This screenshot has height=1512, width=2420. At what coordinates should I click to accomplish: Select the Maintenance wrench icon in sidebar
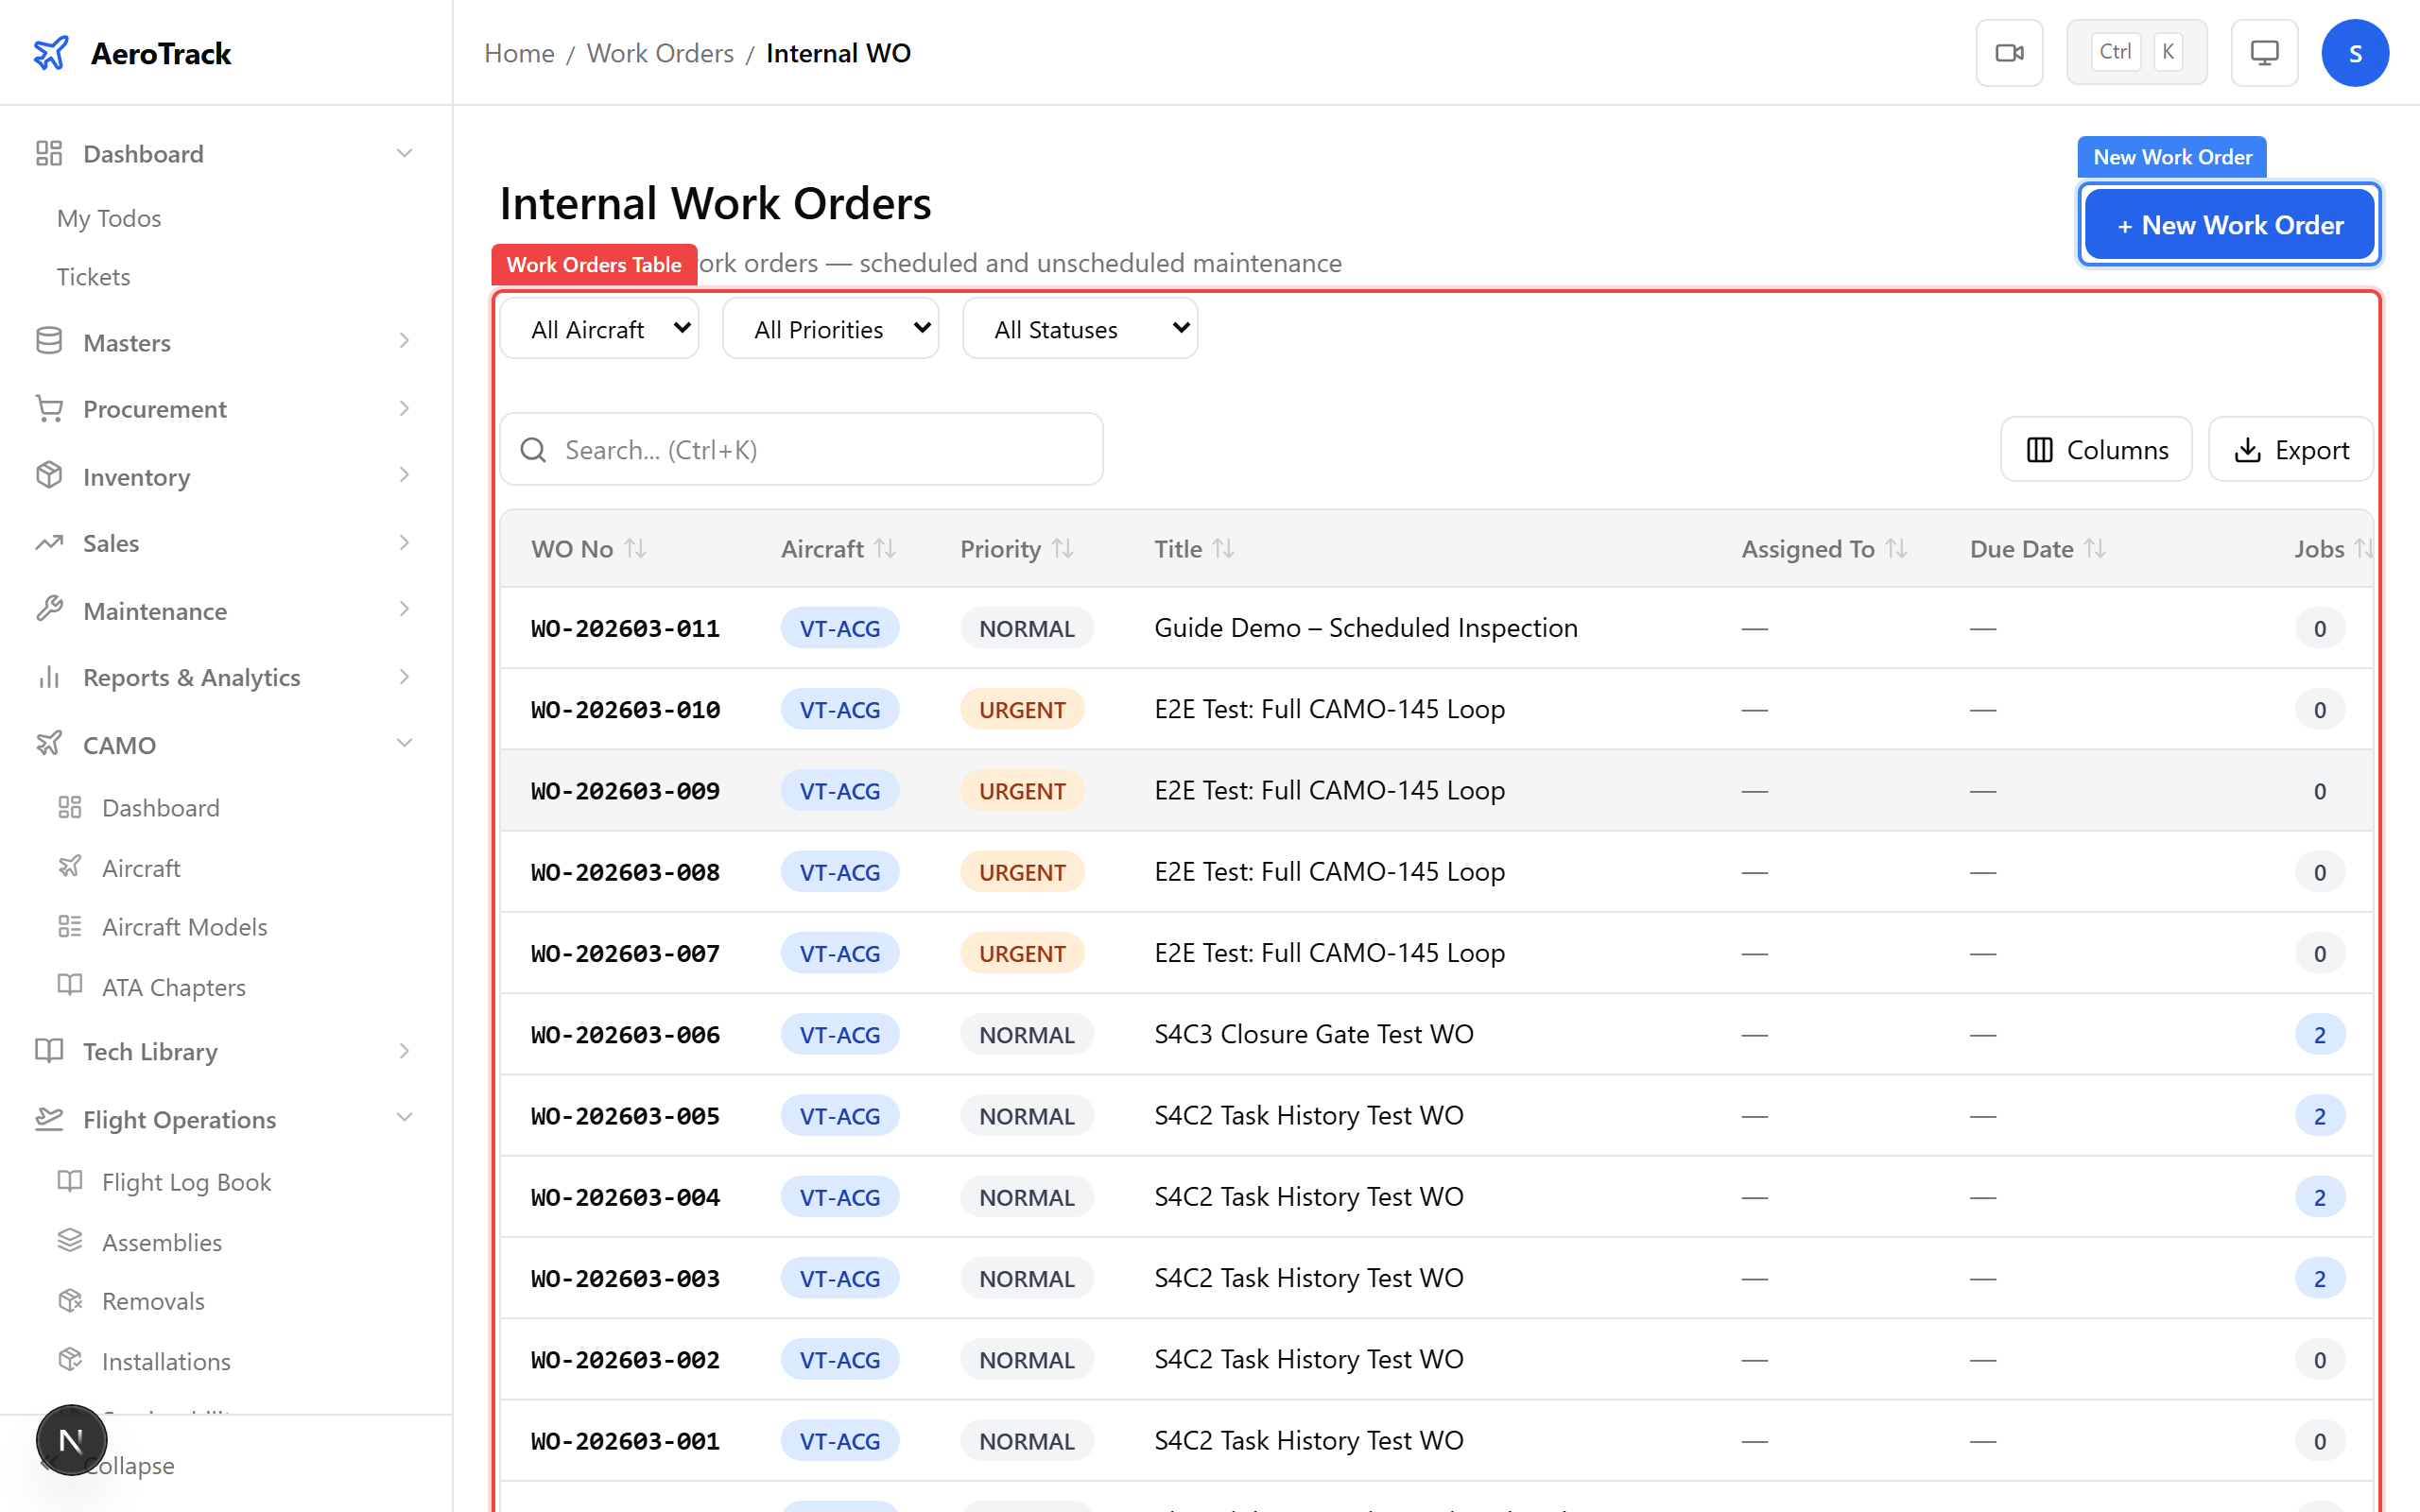click(50, 610)
